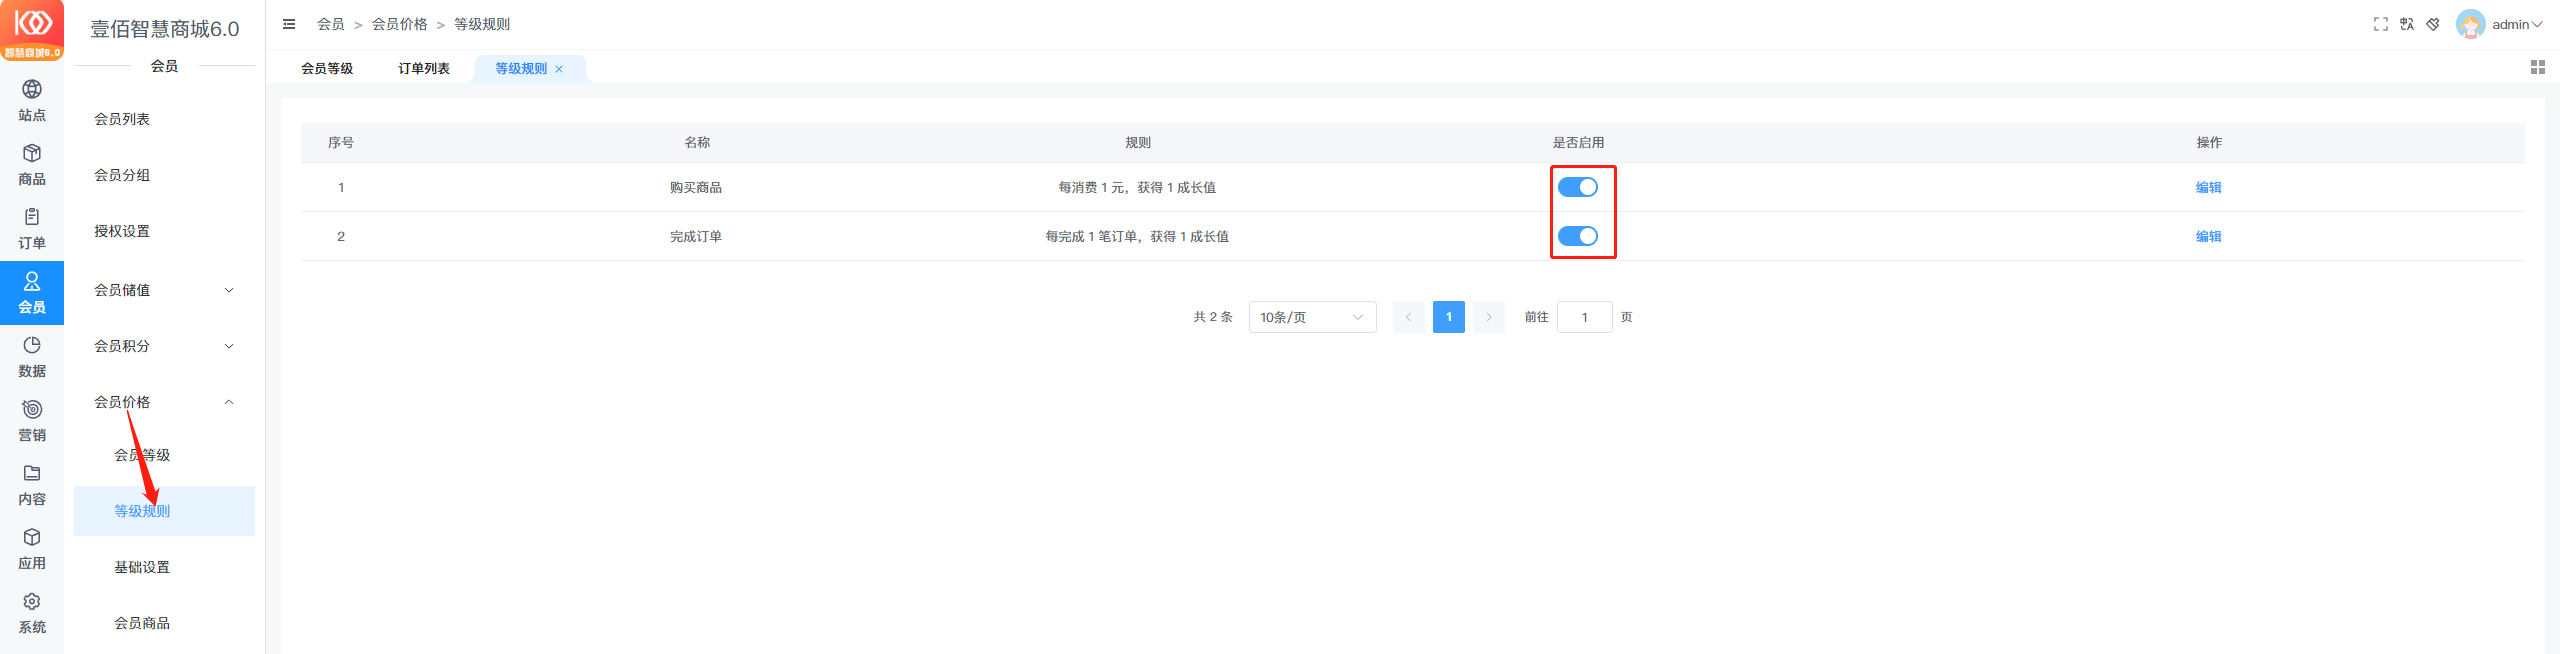Go to previous page arrow
The width and height of the screenshot is (2560, 654).
click(1408, 317)
